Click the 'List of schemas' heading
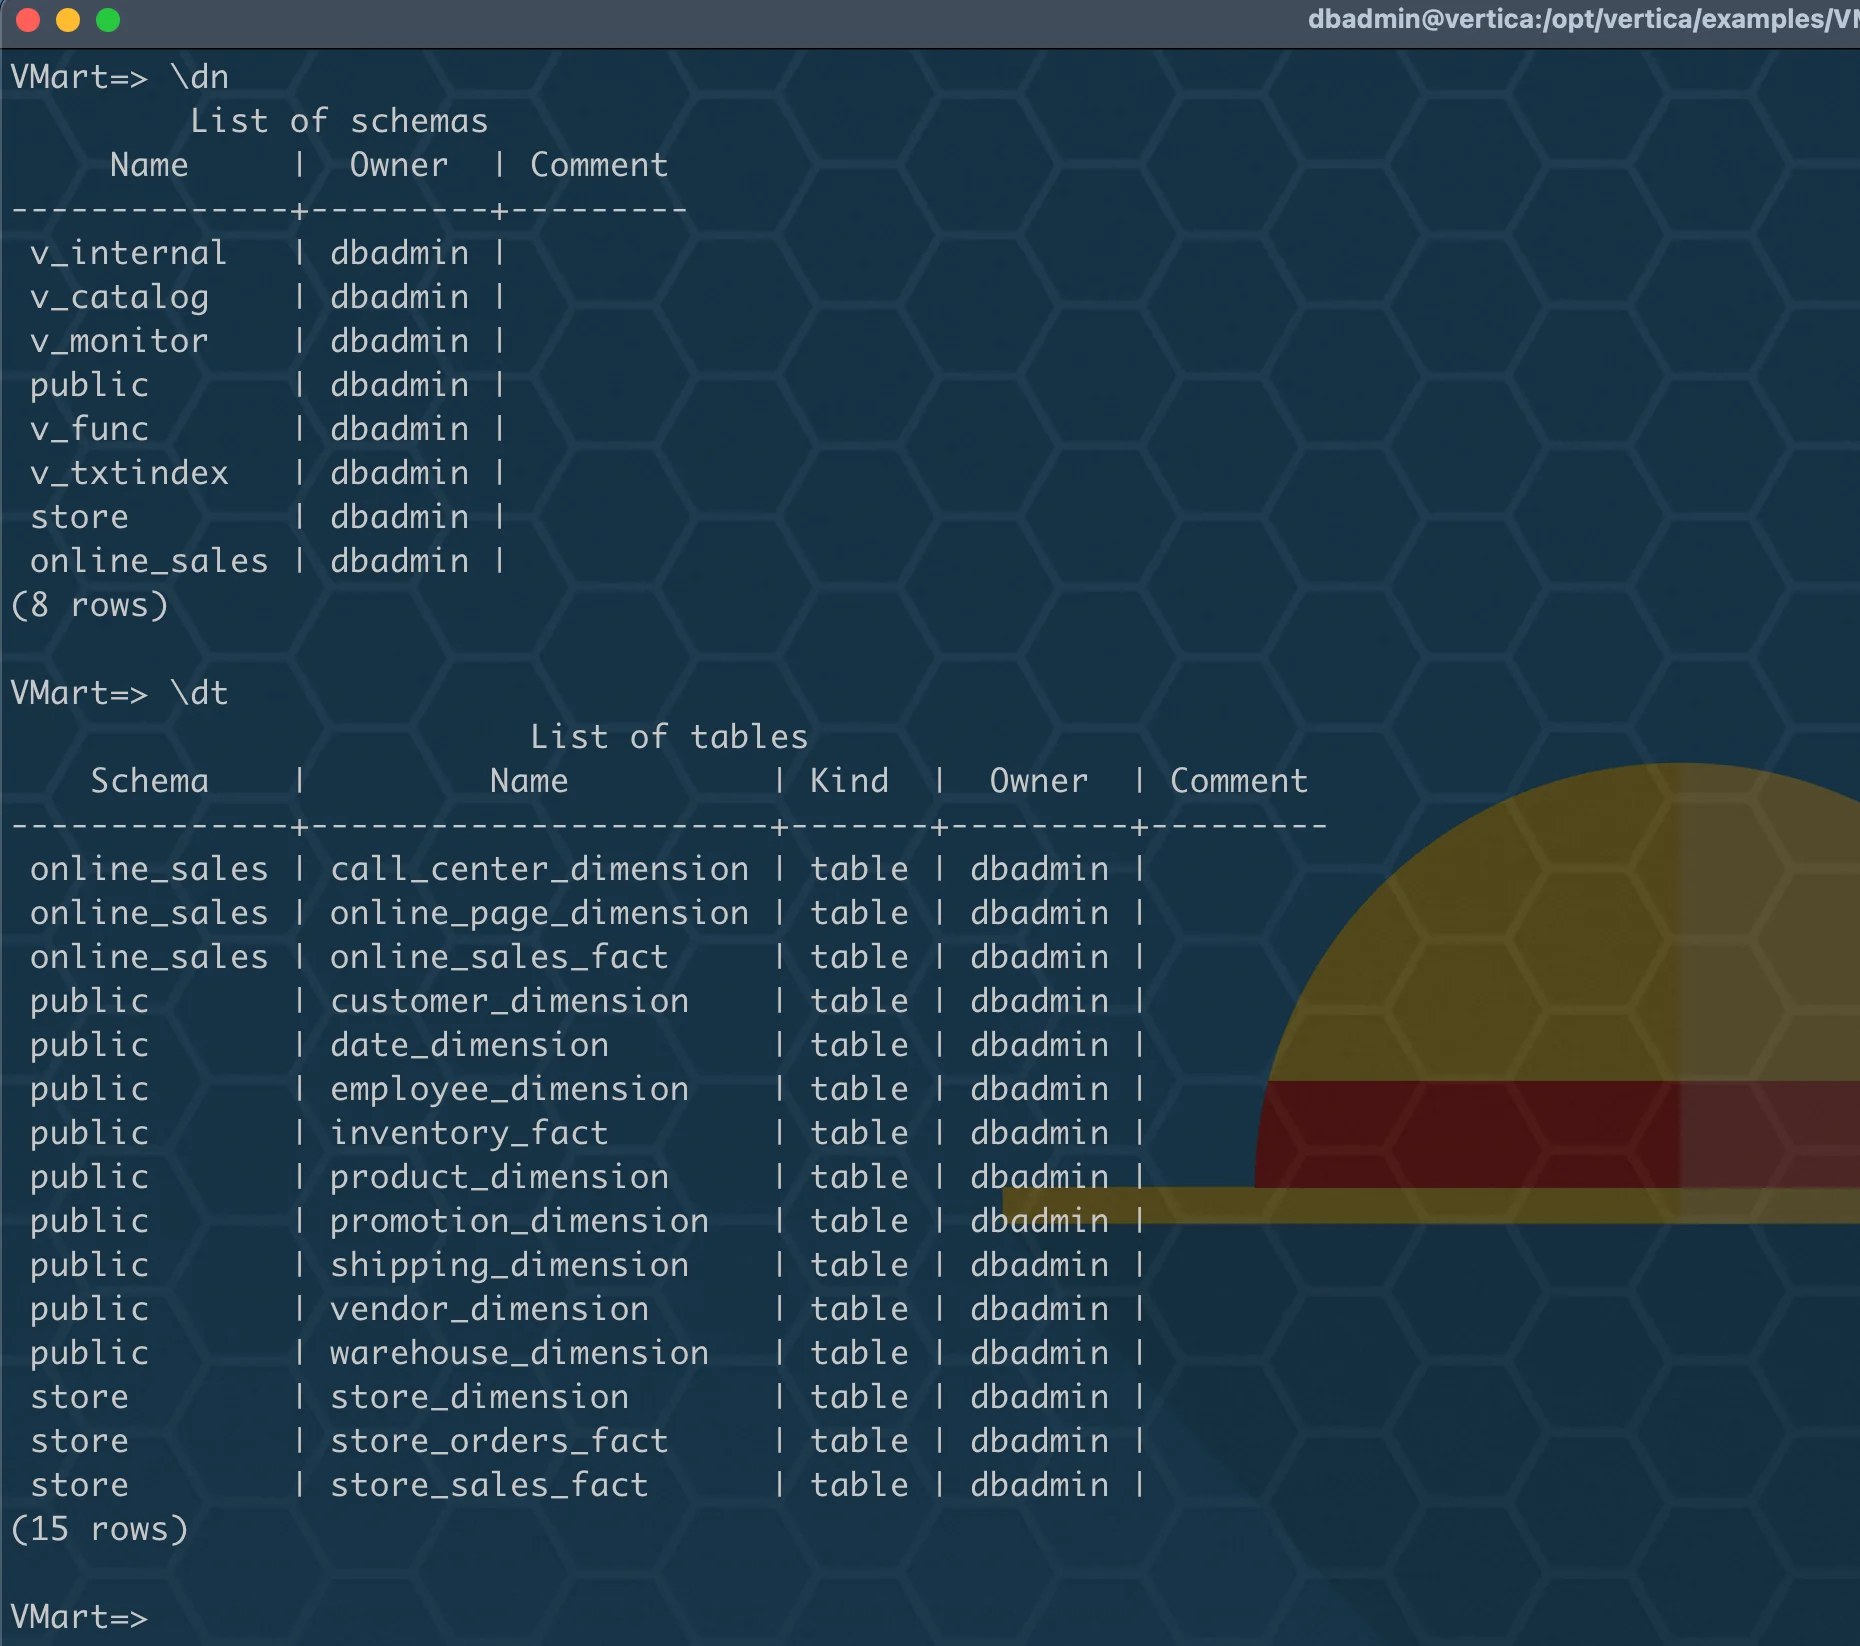 pos(339,121)
